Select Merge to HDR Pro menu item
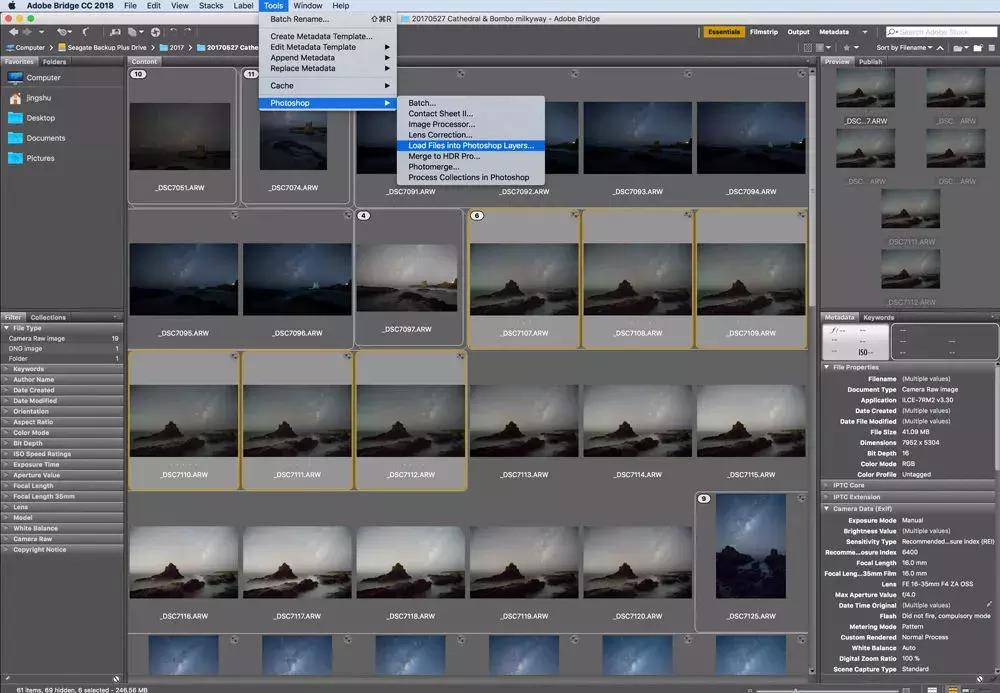Screen dimensions: 1000x693 [444, 156]
